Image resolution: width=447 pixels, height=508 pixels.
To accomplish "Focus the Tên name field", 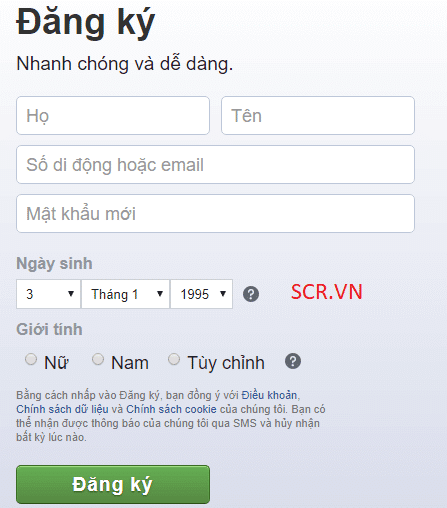I will (318, 116).
